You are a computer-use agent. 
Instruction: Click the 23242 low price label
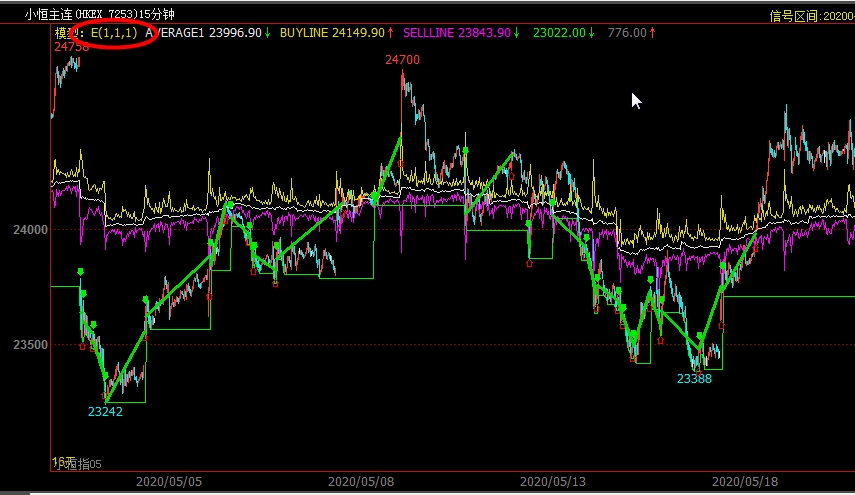(105, 411)
